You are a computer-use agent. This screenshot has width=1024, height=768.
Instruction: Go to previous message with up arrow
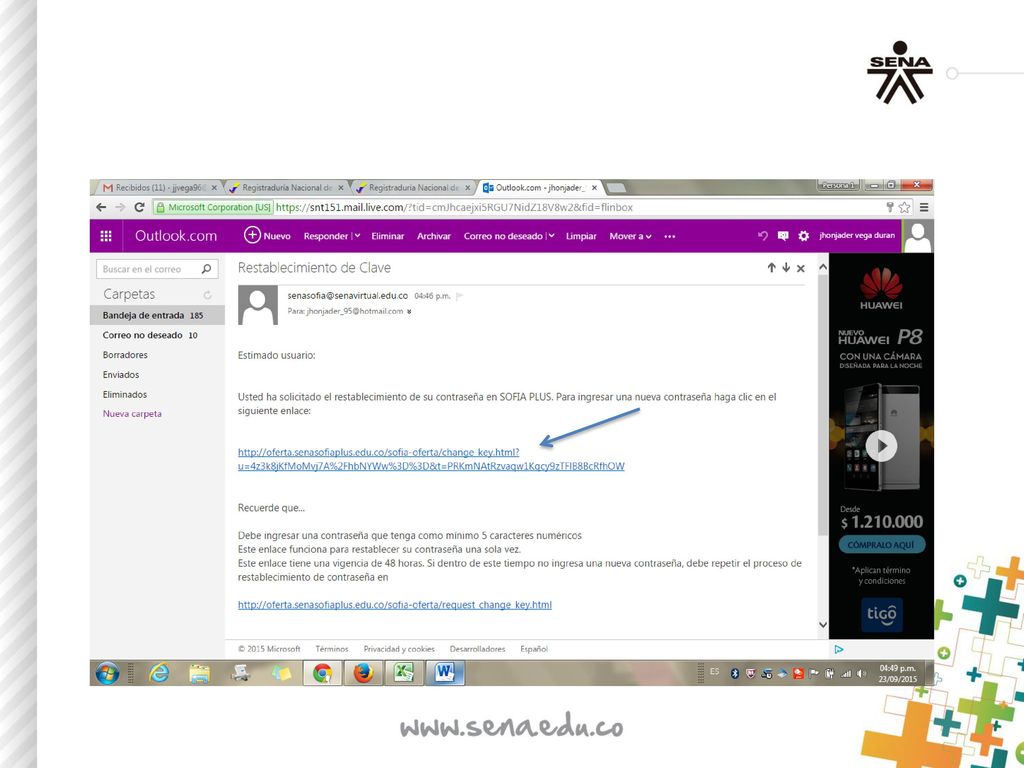pyautogui.click(x=771, y=268)
